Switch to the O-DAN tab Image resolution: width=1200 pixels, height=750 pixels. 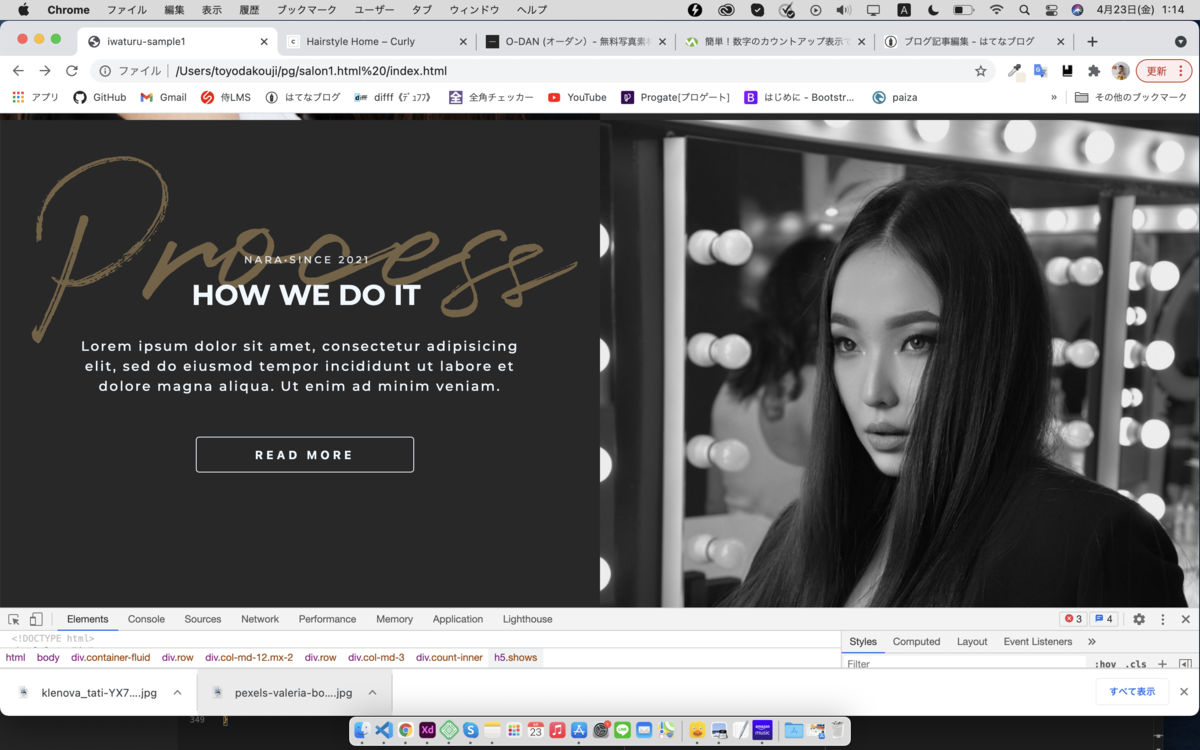click(x=576, y=42)
